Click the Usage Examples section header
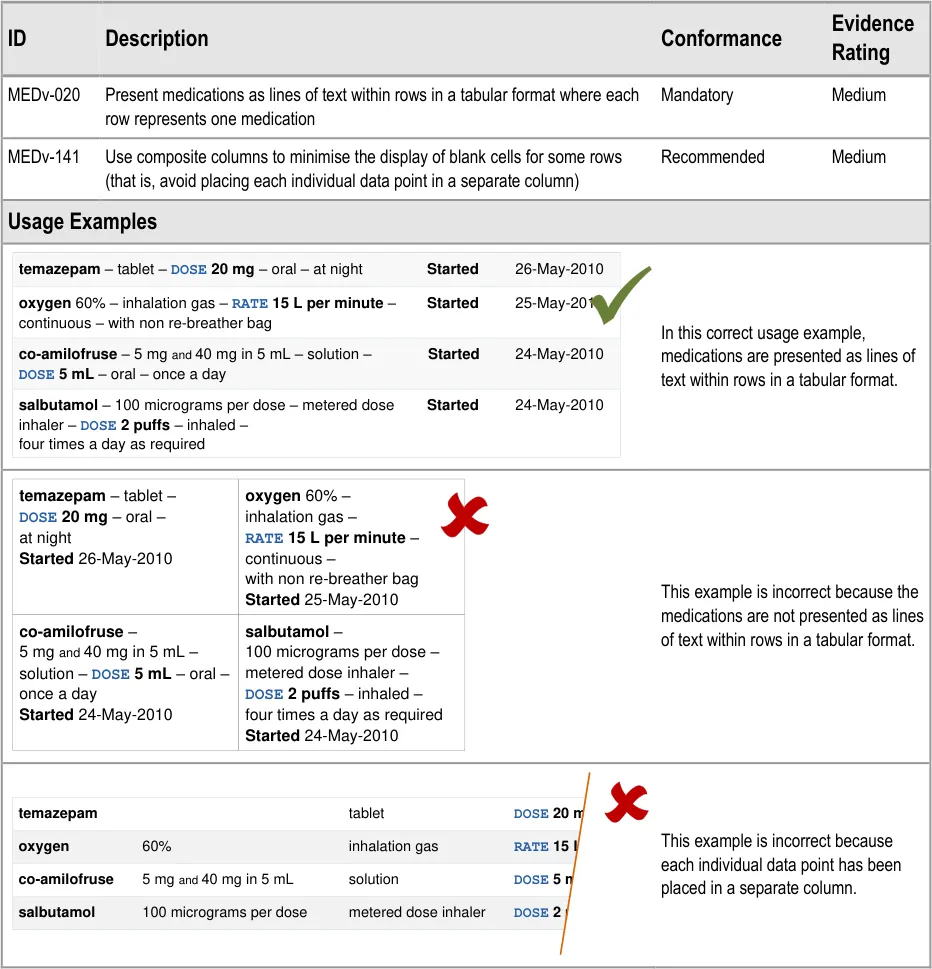The width and height of the screenshot is (932, 969). (83, 222)
